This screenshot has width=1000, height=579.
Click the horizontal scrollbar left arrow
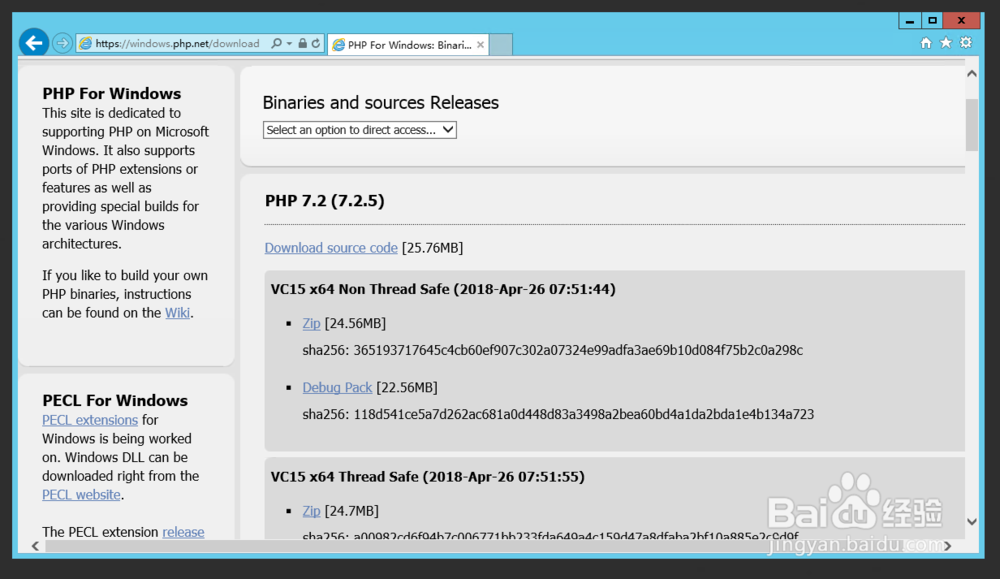coord(36,546)
